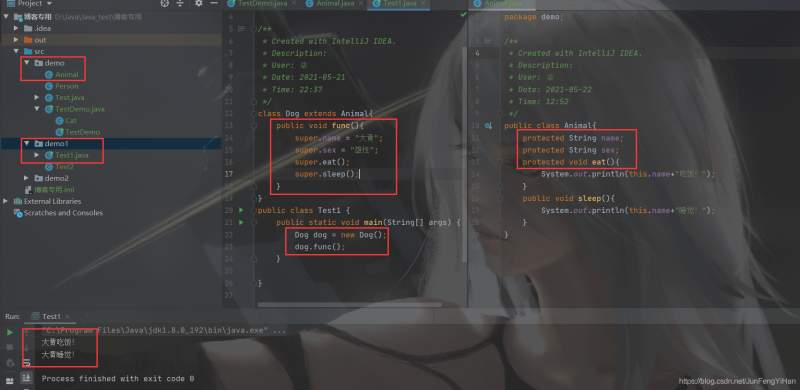Switch to Animal.java editor tab
The image size is (800, 390).
(333, 4)
